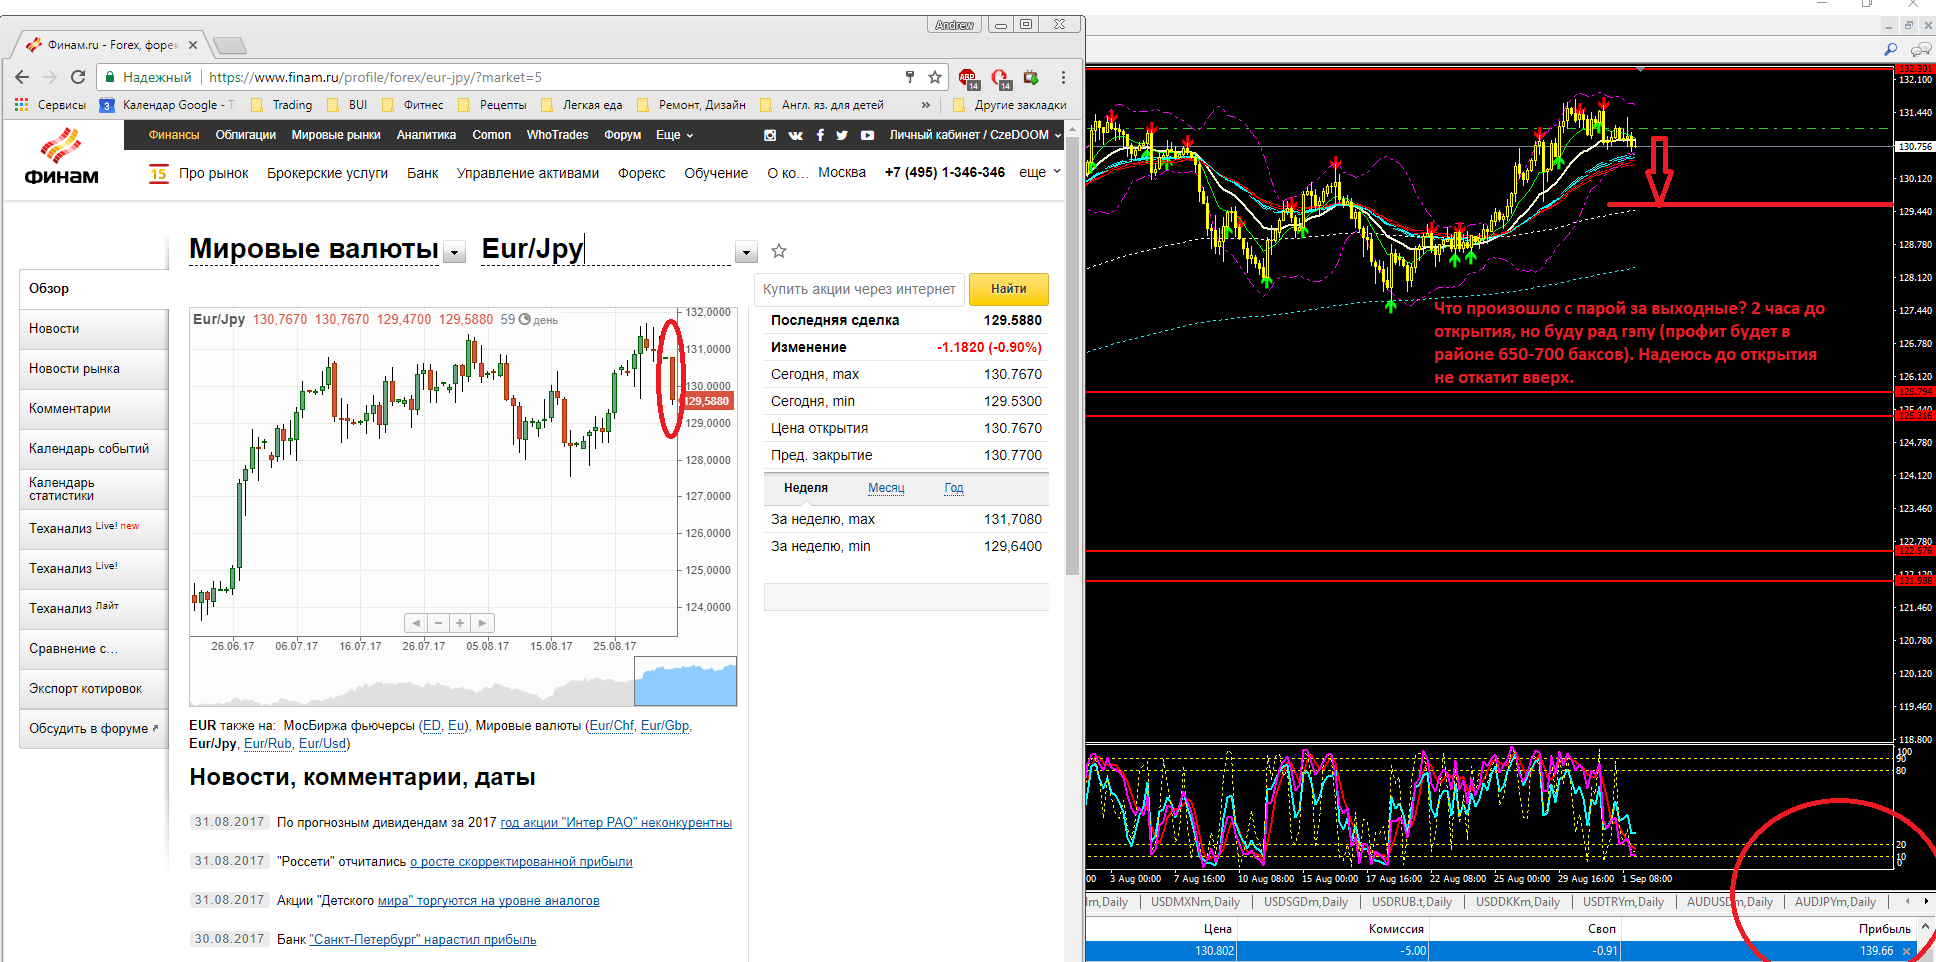Switch to the Год range tab

click(x=954, y=488)
